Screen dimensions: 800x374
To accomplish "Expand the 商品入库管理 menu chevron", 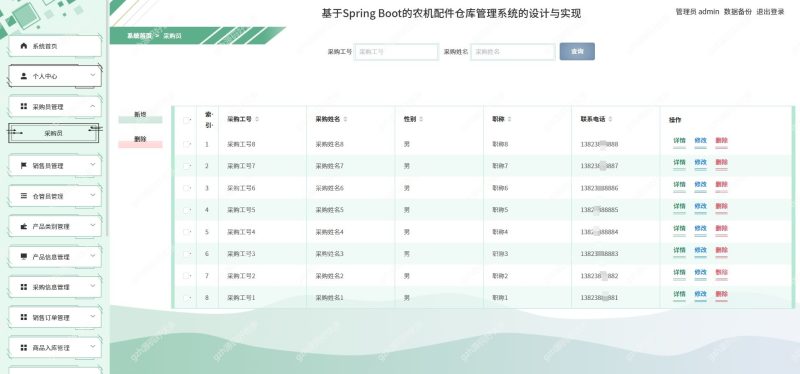I will [93, 346].
